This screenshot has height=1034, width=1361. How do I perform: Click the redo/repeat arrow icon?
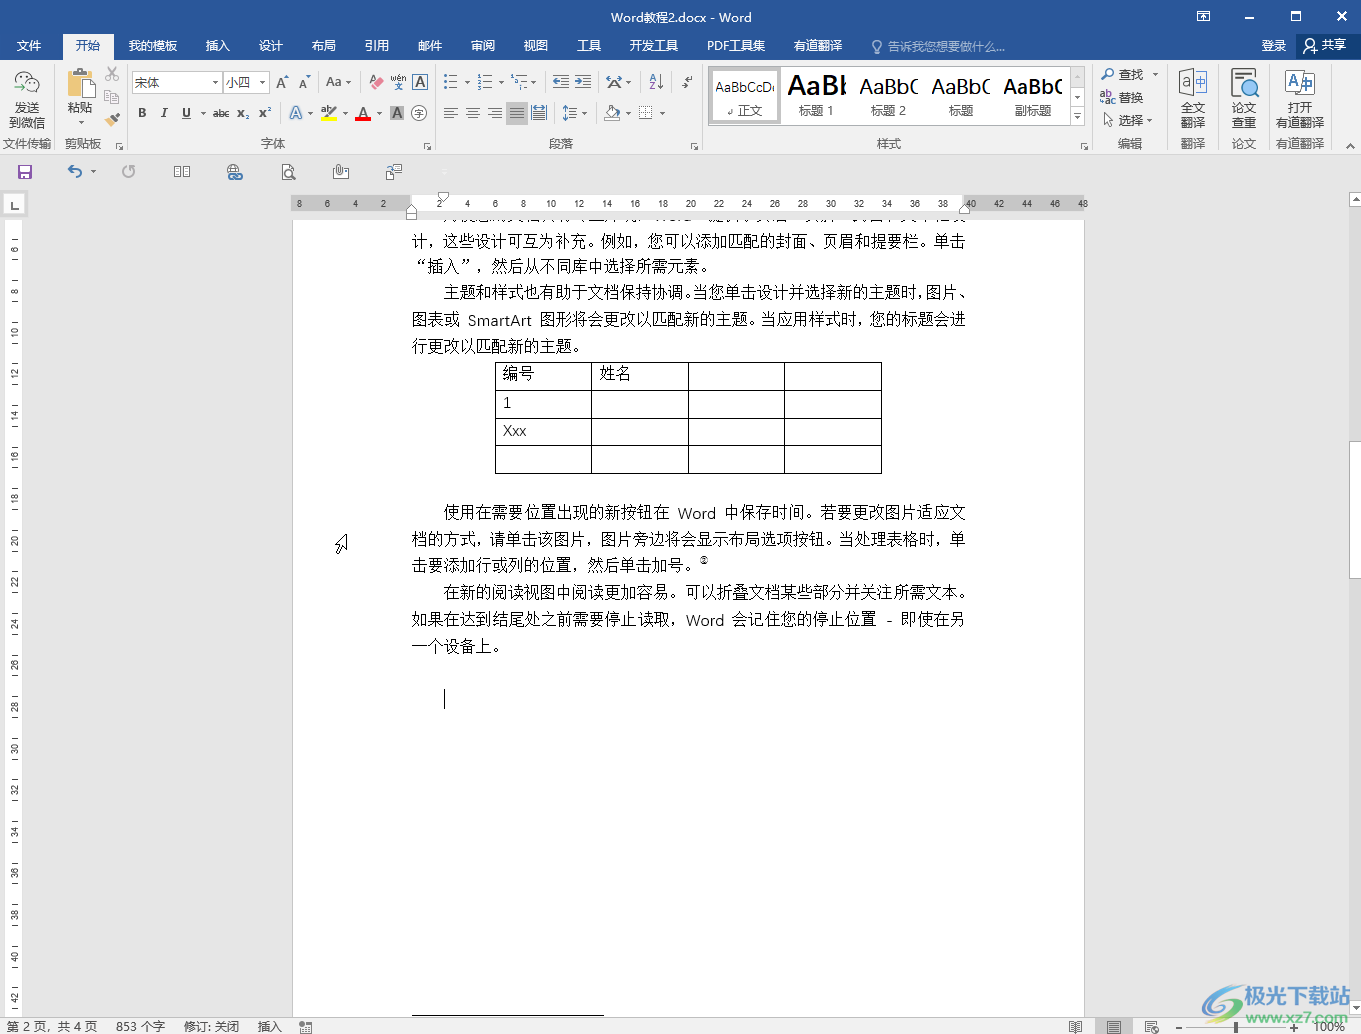pyautogui.click(x=128, y=172)
